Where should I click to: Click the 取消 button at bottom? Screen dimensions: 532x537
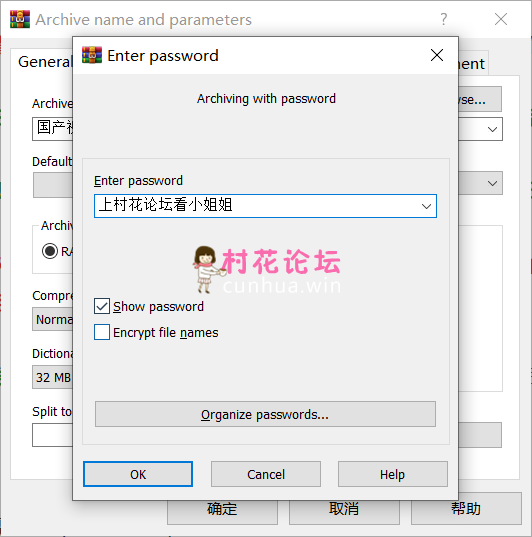coord(344,509)
